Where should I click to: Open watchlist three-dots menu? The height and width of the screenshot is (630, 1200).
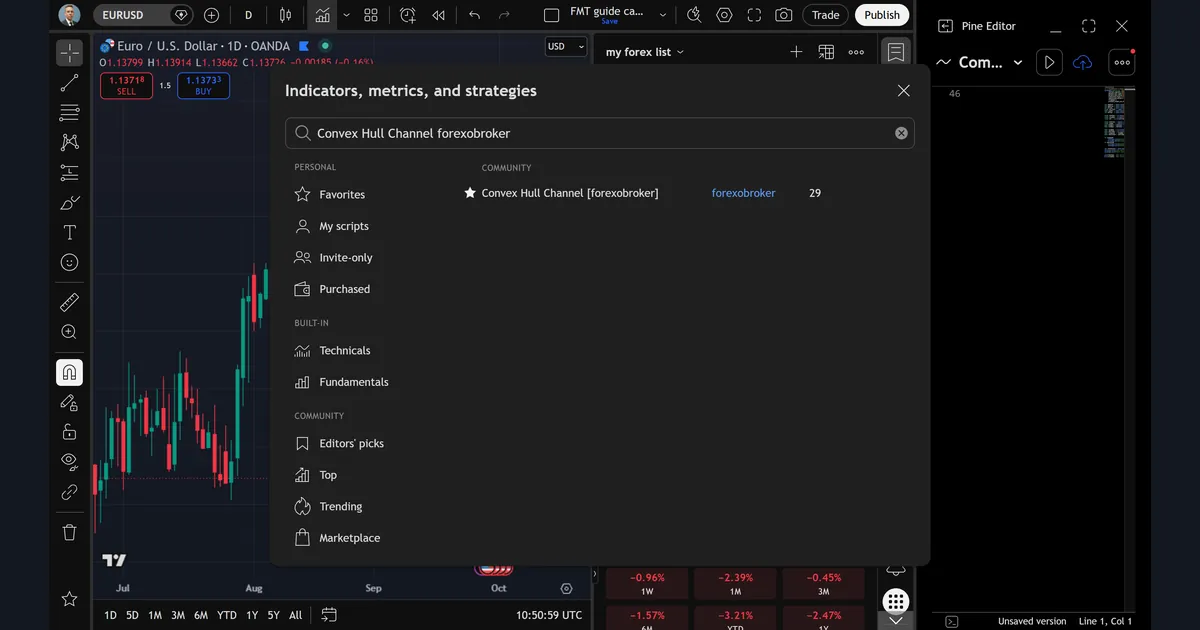[856, 52]
